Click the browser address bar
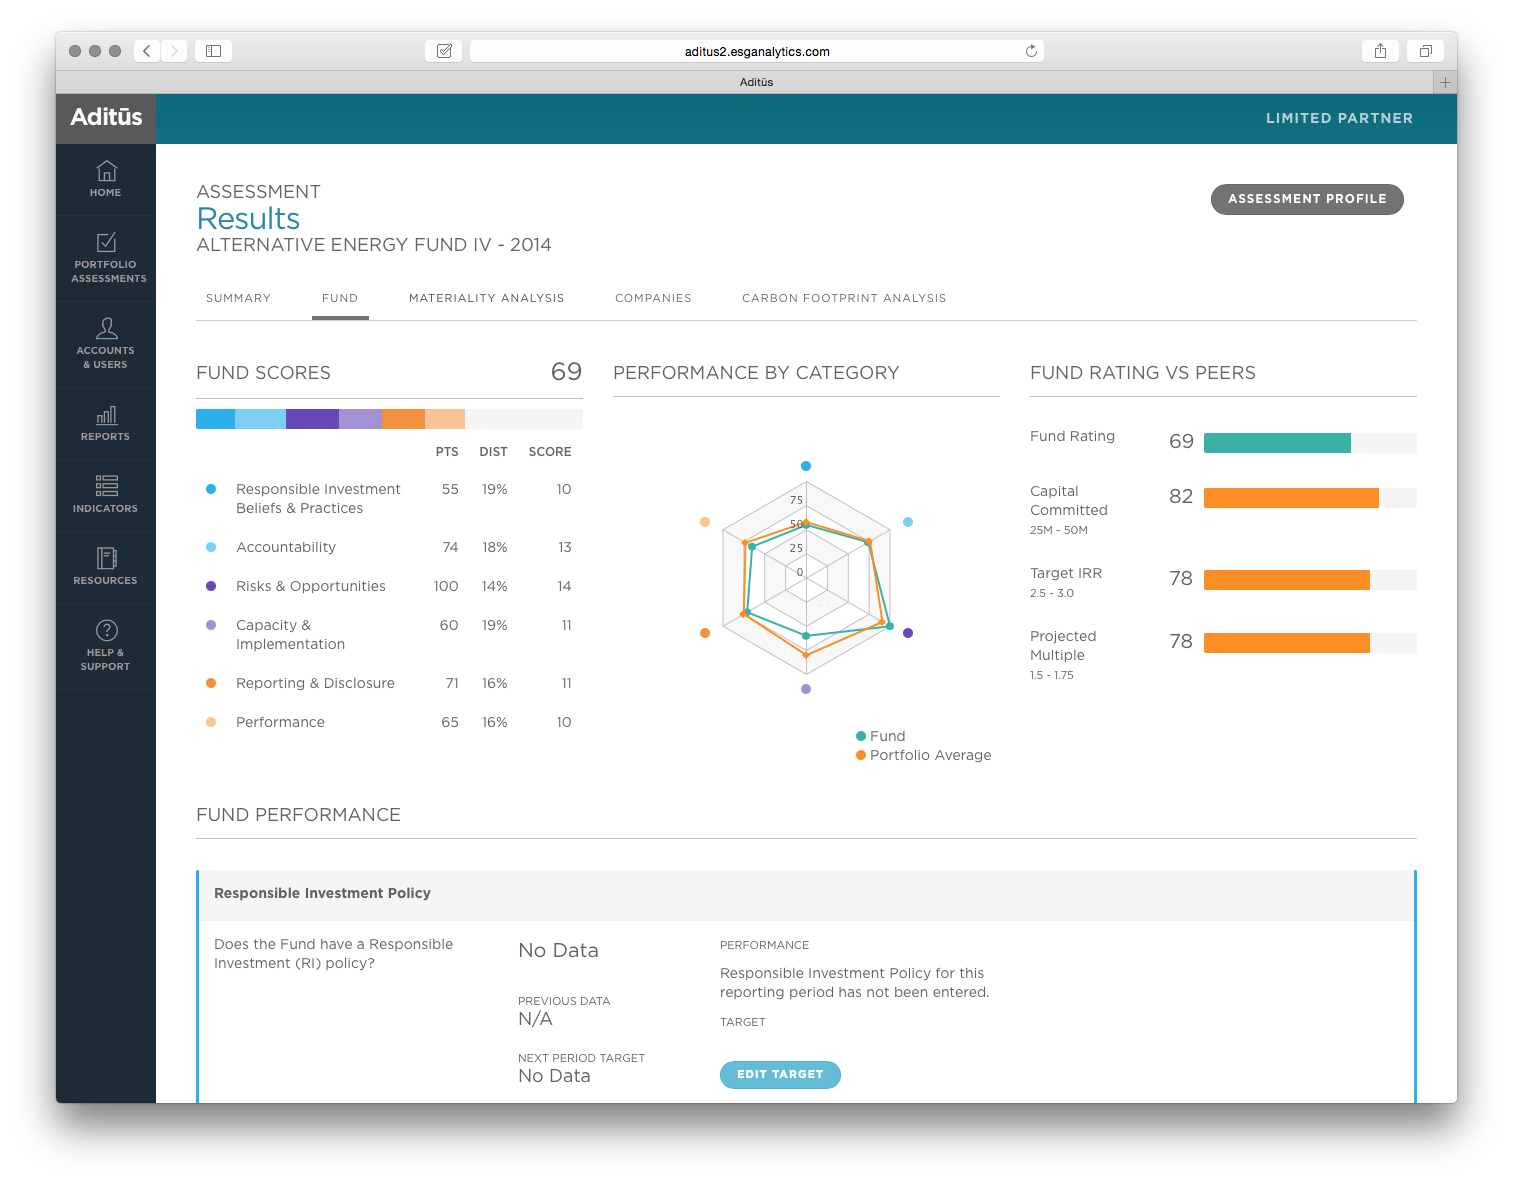1513x1183 pixels. point(757,51)
